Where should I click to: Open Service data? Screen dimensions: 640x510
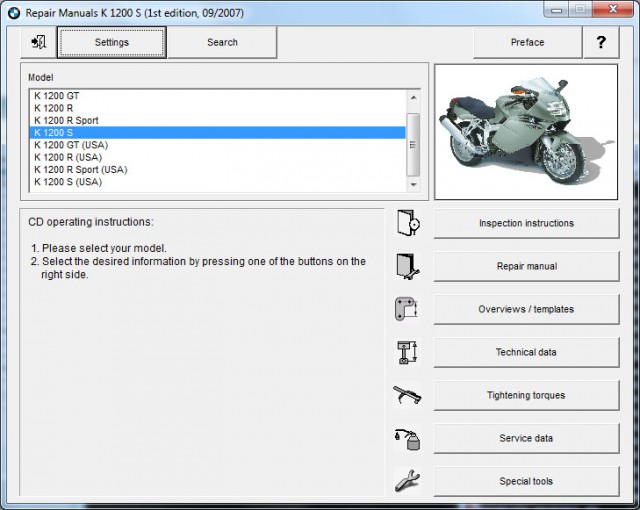pyautogui.click(x=527, y=438)
